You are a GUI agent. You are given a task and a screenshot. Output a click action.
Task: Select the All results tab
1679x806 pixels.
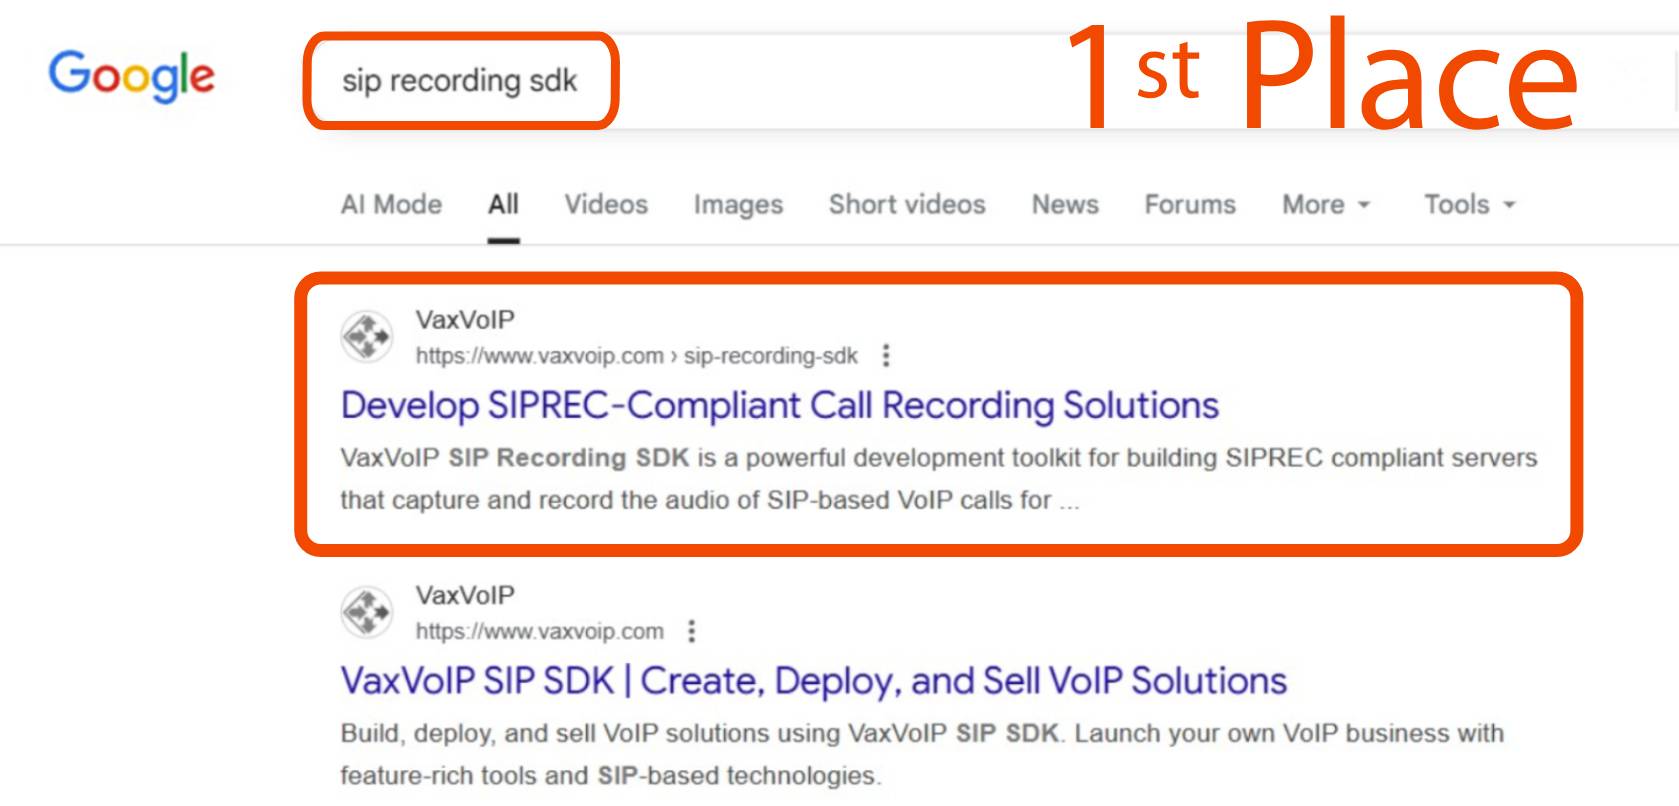pos(503,205)
